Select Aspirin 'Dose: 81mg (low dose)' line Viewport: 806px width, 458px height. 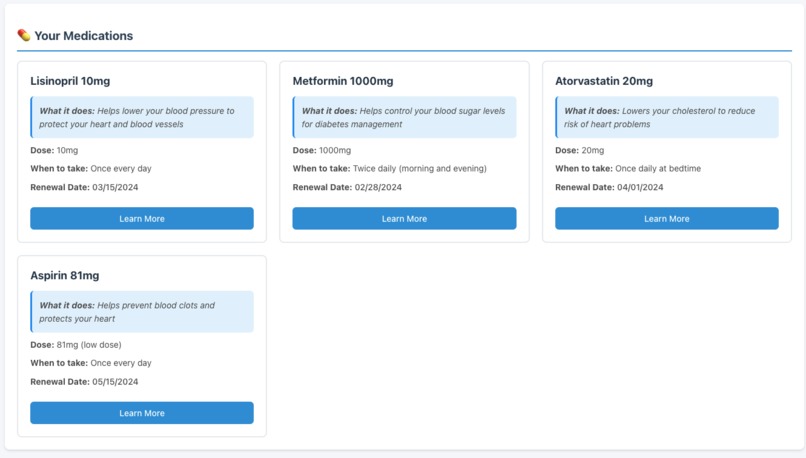point(76,344)
